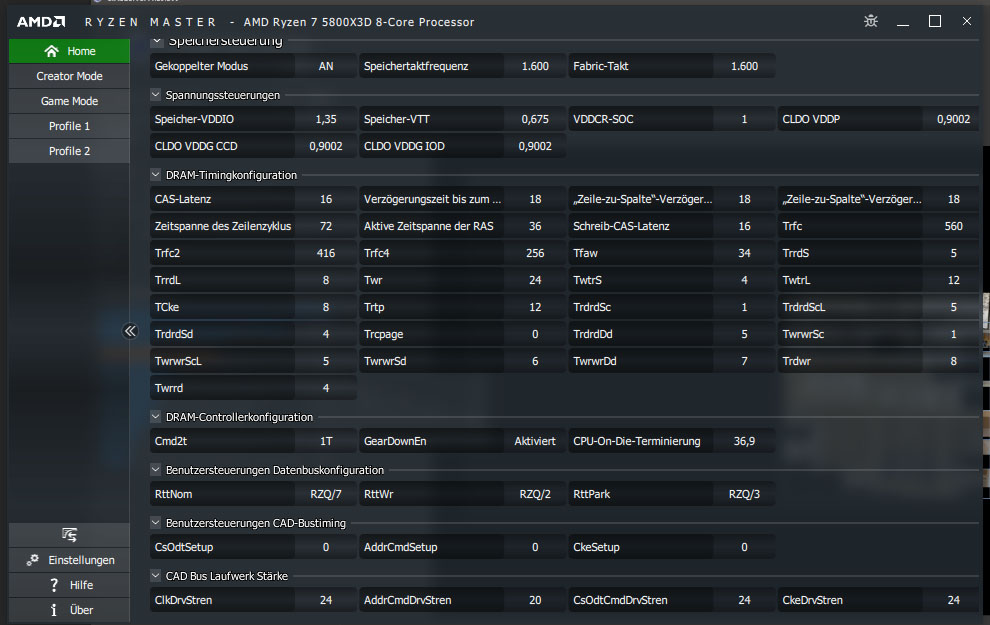Click the RttWr value RZQ/2
990x625 pixels.
(x=535, y=494)
